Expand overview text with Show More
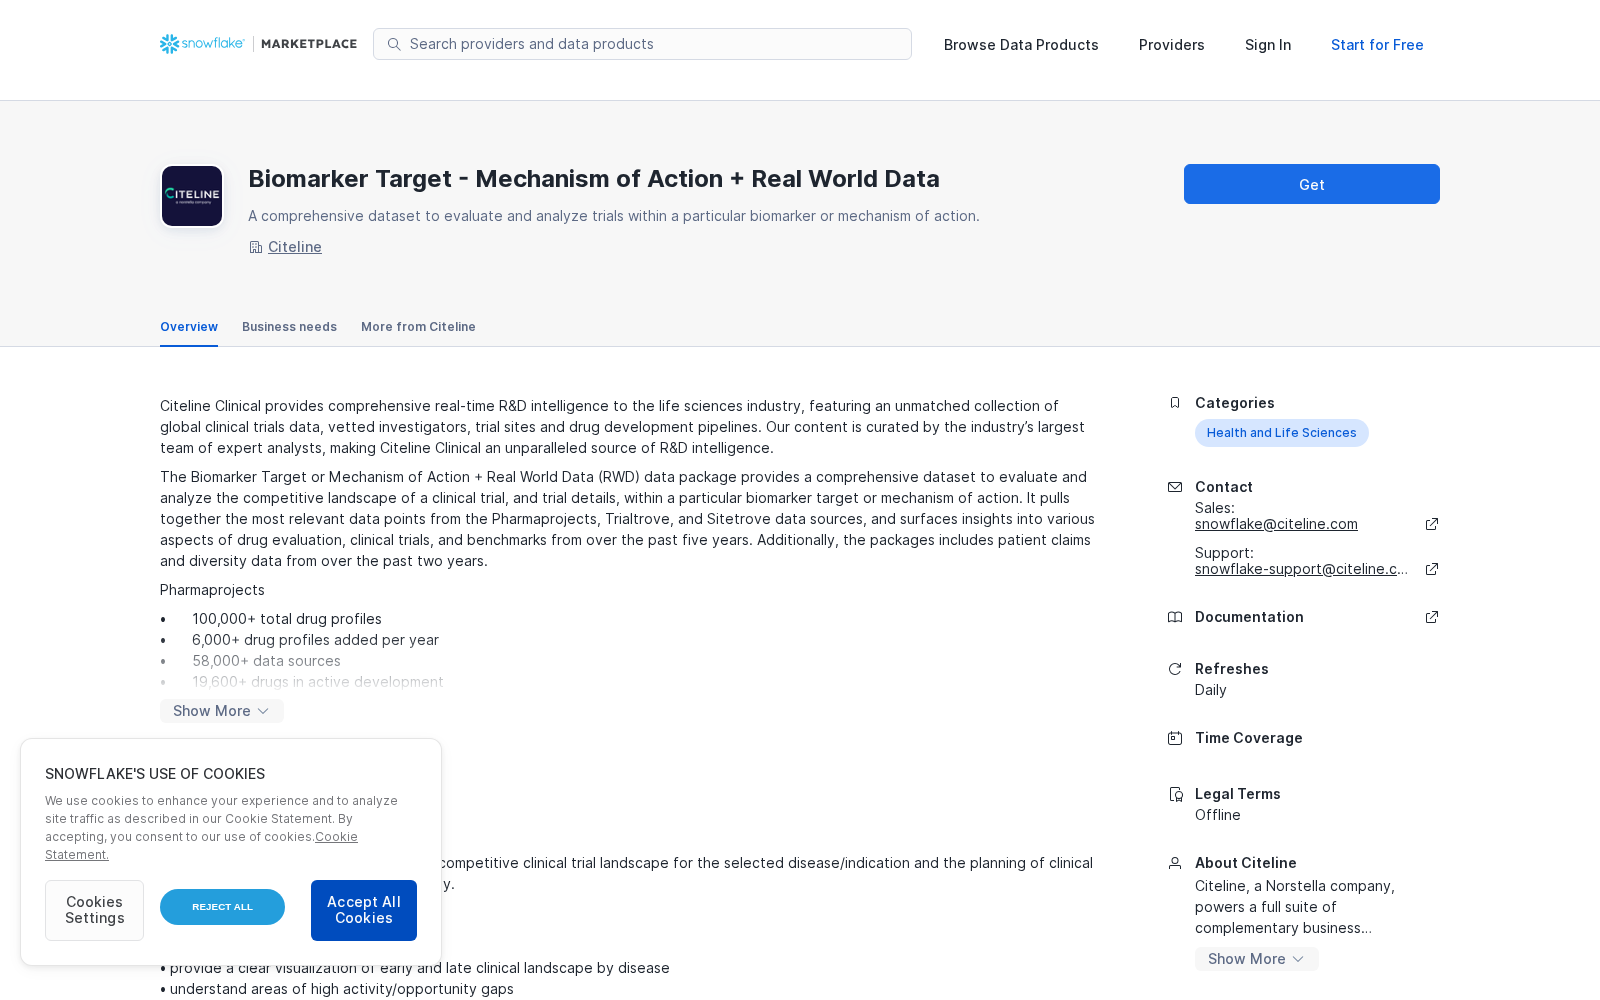This screenshot has height=1000, width=1600. pyautogui.click(x=222, y=711)
